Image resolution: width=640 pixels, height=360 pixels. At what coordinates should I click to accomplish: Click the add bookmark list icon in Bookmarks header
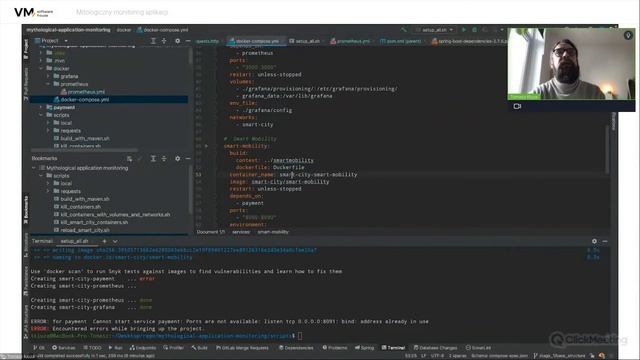129,158
